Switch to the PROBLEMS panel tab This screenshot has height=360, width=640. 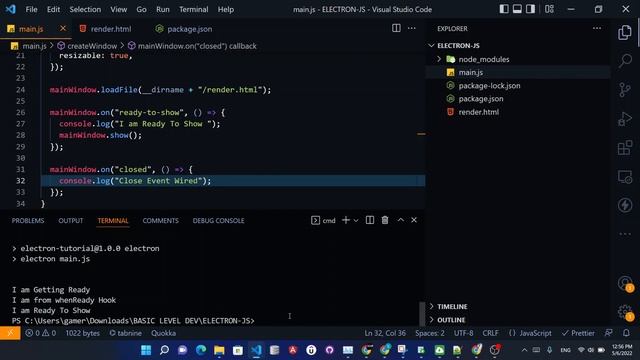28,220
